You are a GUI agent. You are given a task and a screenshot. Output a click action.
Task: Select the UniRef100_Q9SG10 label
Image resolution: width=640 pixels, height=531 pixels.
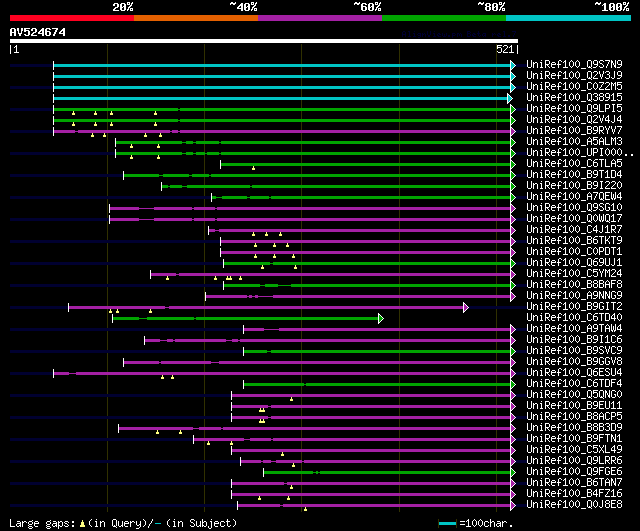click(574, 208)
